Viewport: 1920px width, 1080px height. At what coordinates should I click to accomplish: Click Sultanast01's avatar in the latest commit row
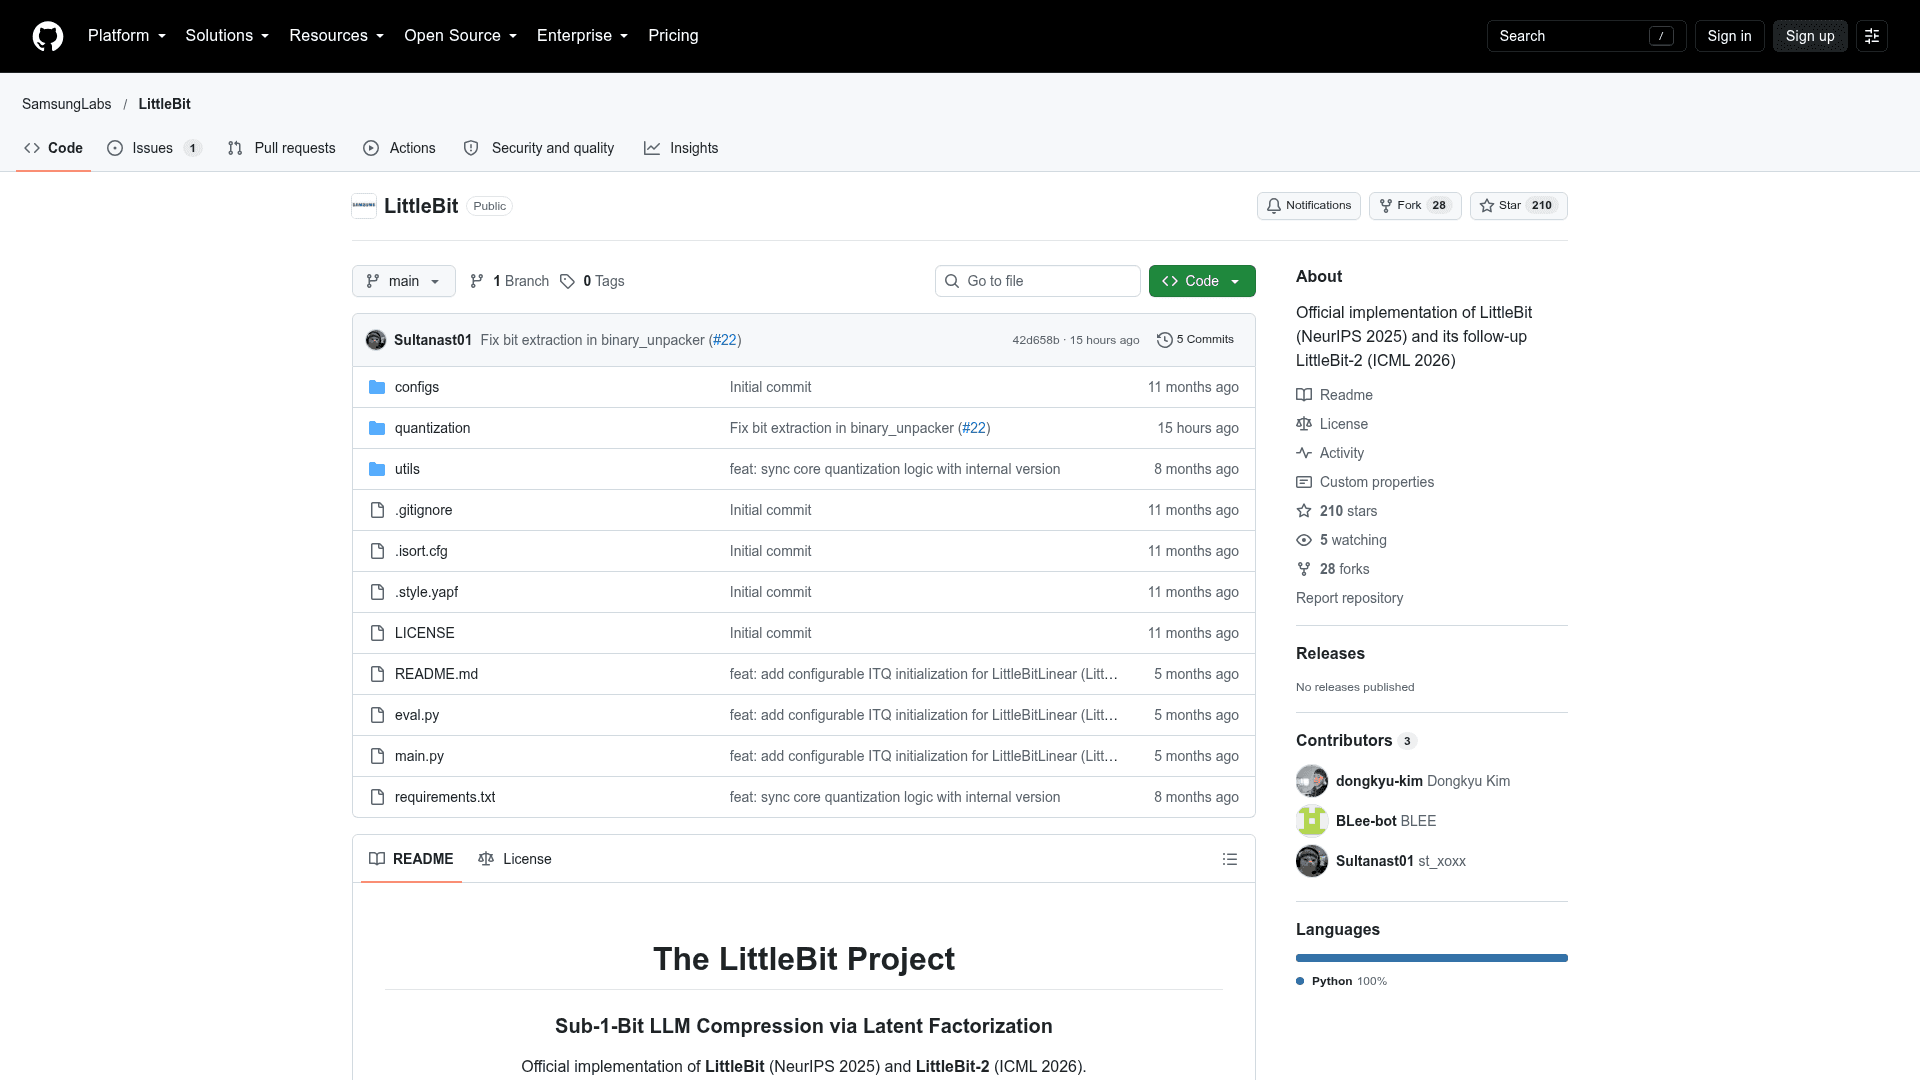[376, 340]
